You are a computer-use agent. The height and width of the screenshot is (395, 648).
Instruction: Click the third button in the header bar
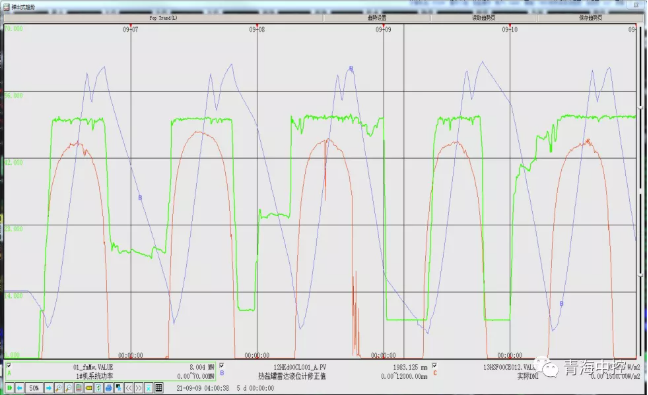point(484,18)
